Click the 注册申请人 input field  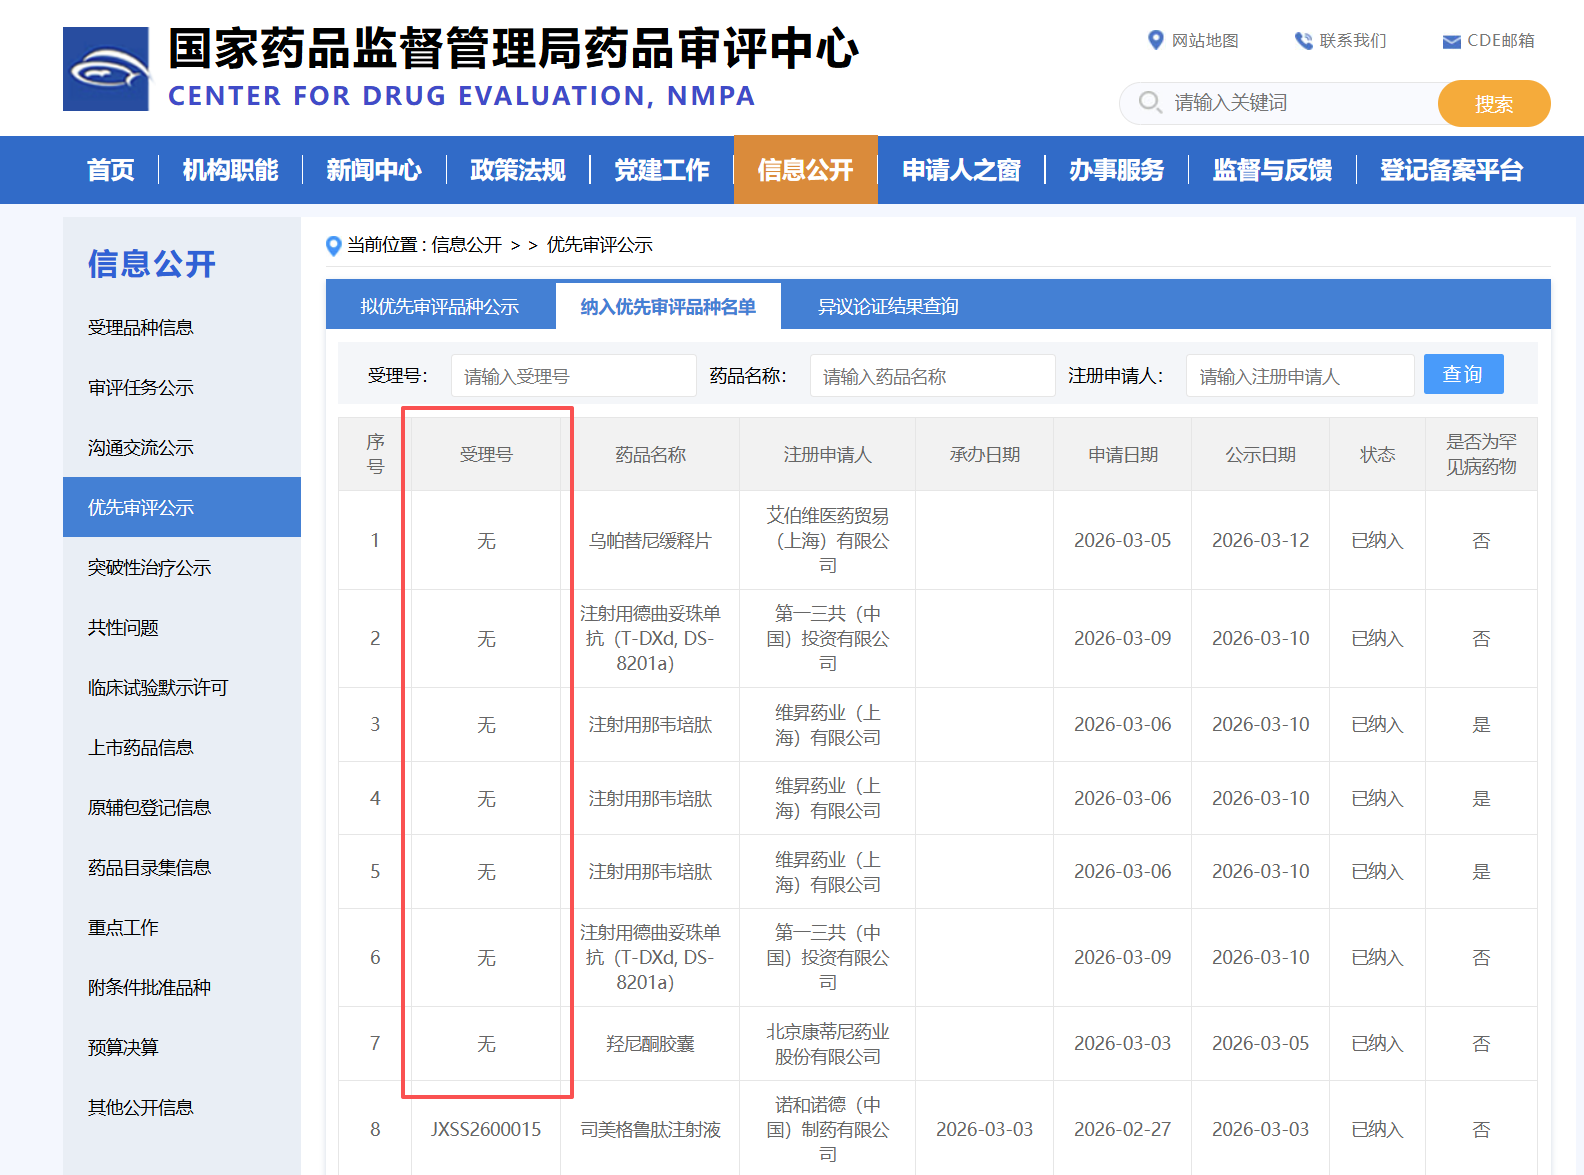(x=1299, y=376)
